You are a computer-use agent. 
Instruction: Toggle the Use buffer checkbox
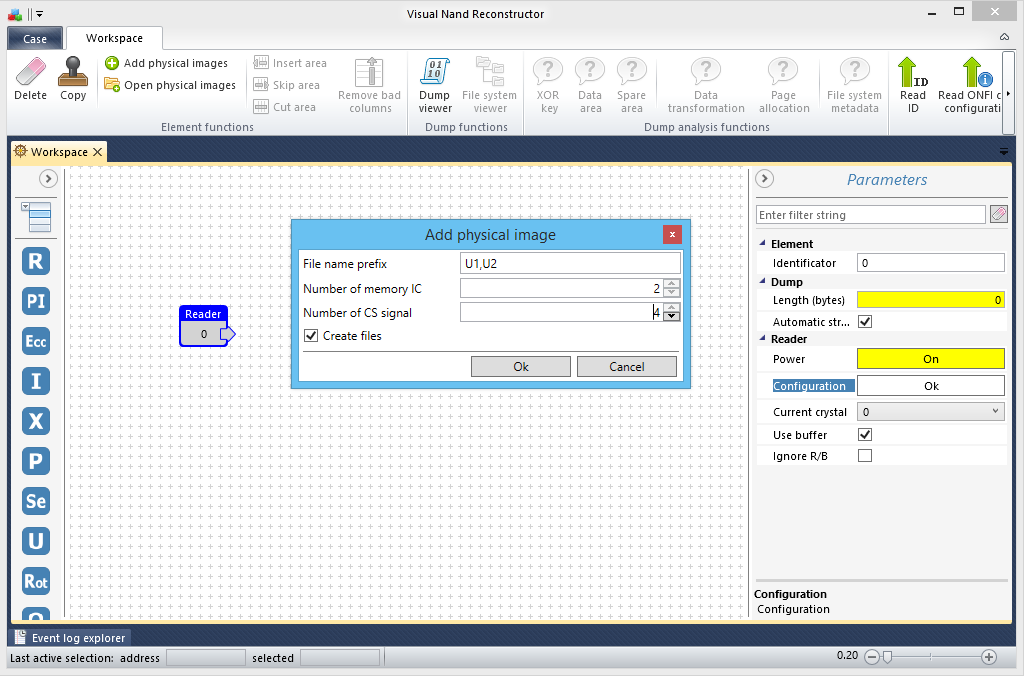pyautogui.click(x=865, y=435)
